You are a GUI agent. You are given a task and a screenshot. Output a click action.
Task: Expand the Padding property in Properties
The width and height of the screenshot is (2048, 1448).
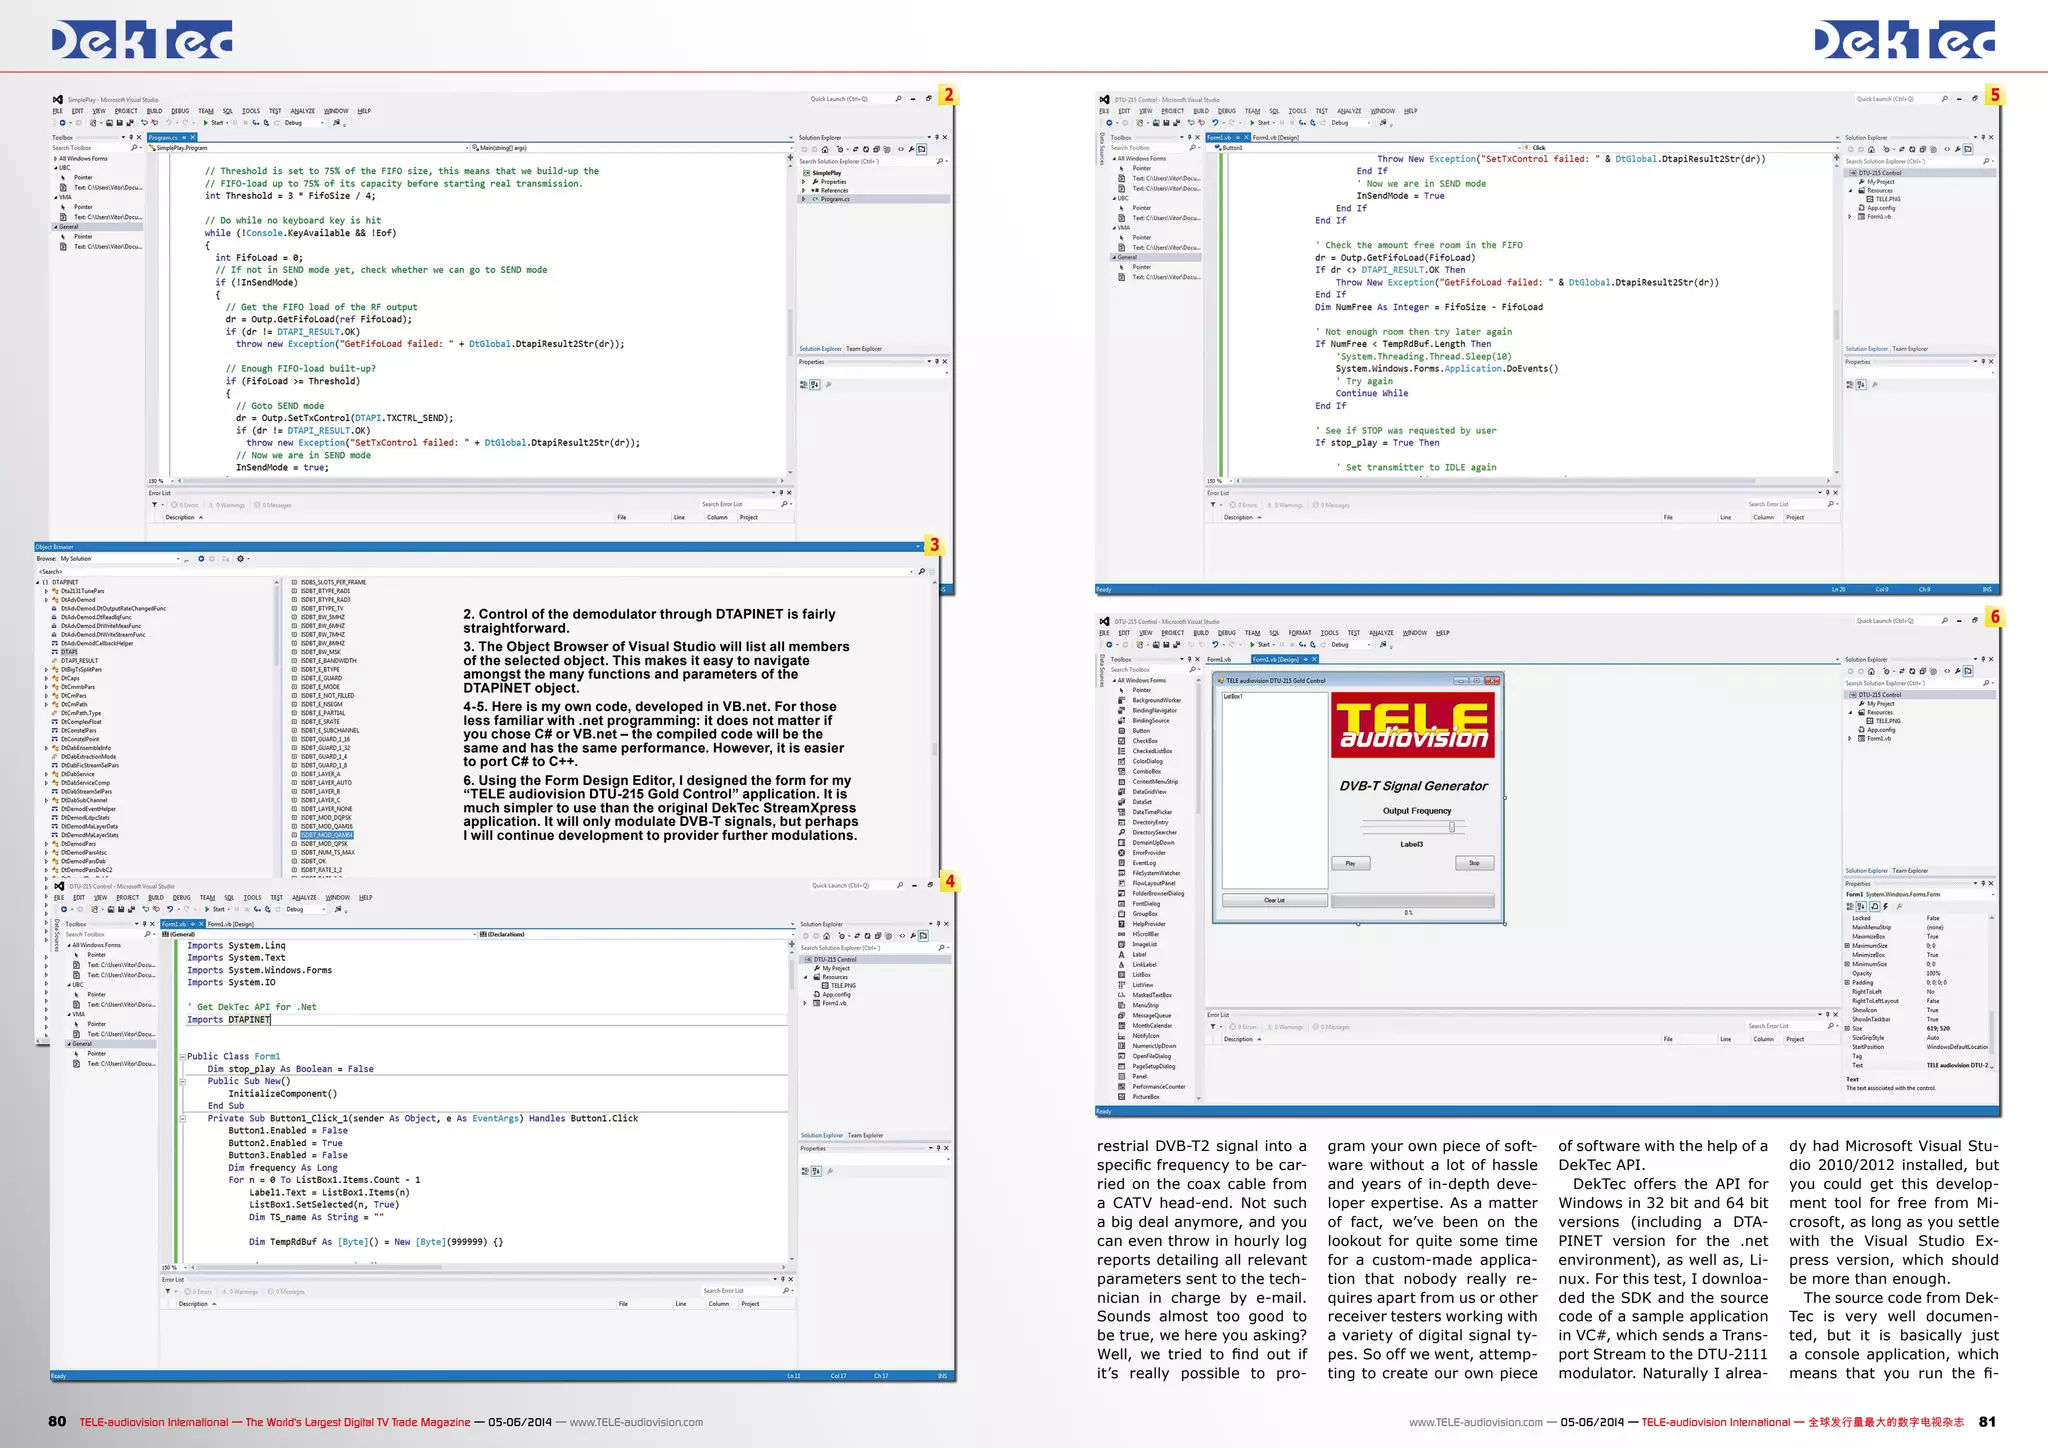[x=1848, y=982]
